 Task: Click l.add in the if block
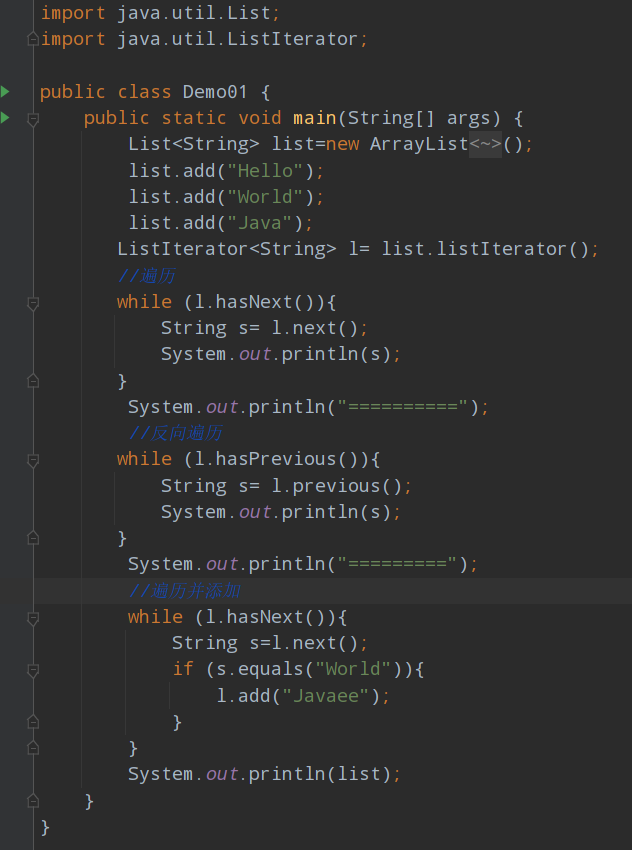[243, 696]
